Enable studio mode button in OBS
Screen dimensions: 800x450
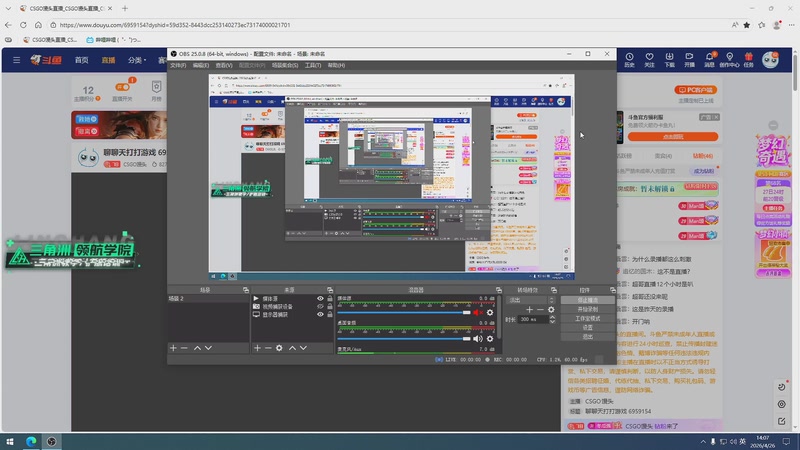[x=588, y=318]
